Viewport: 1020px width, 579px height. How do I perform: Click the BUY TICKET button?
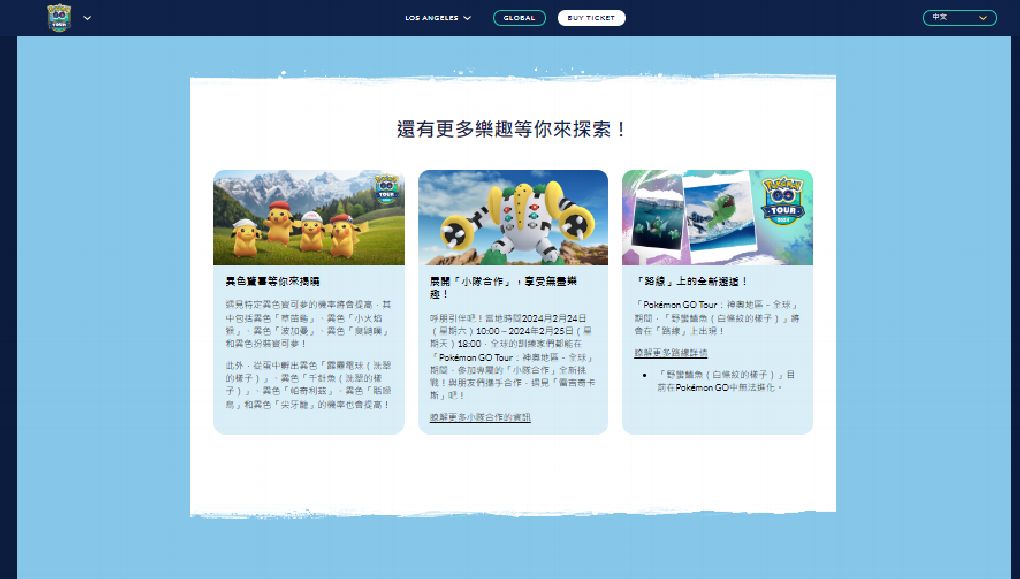point(591,18)
